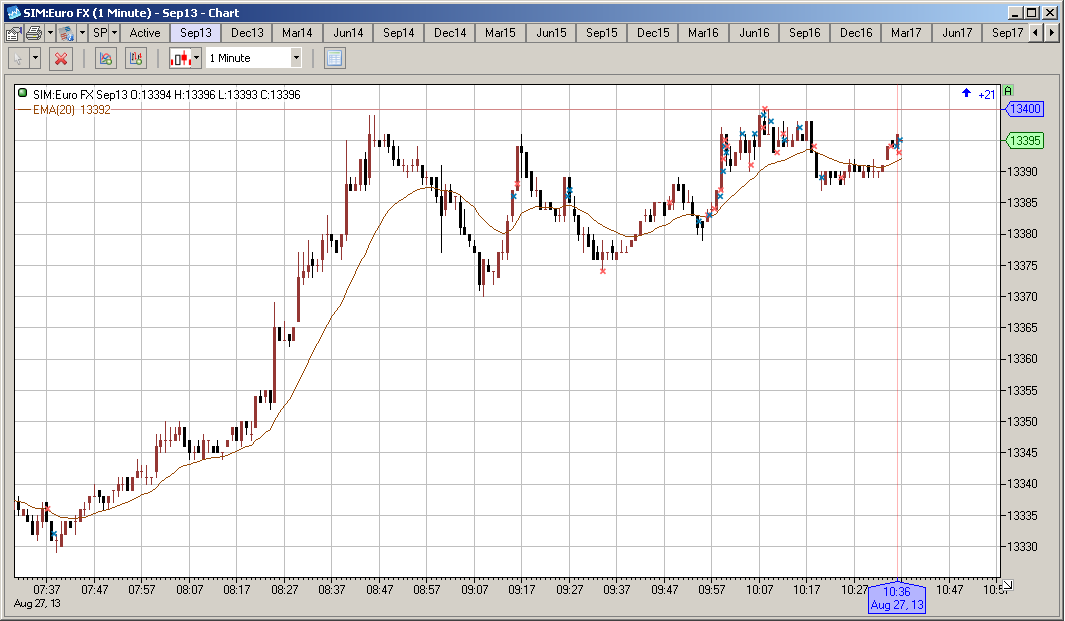
Task: Click the candlestick chart type icon
Action: (181, 58)
